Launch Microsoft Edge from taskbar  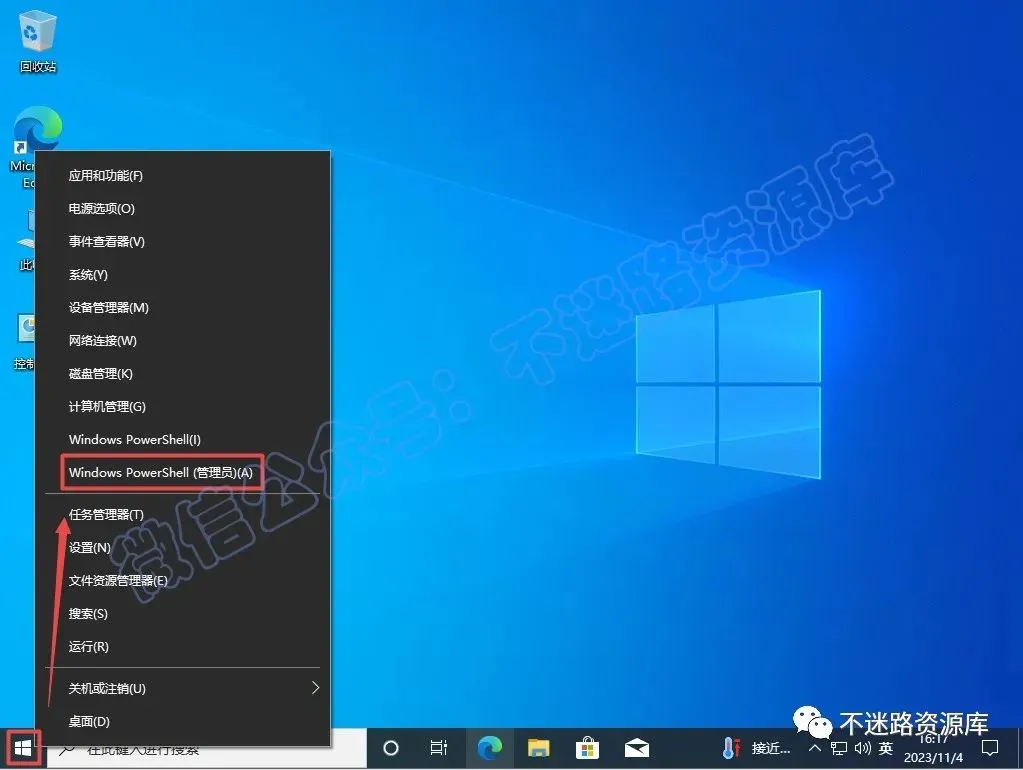[489, 748]
